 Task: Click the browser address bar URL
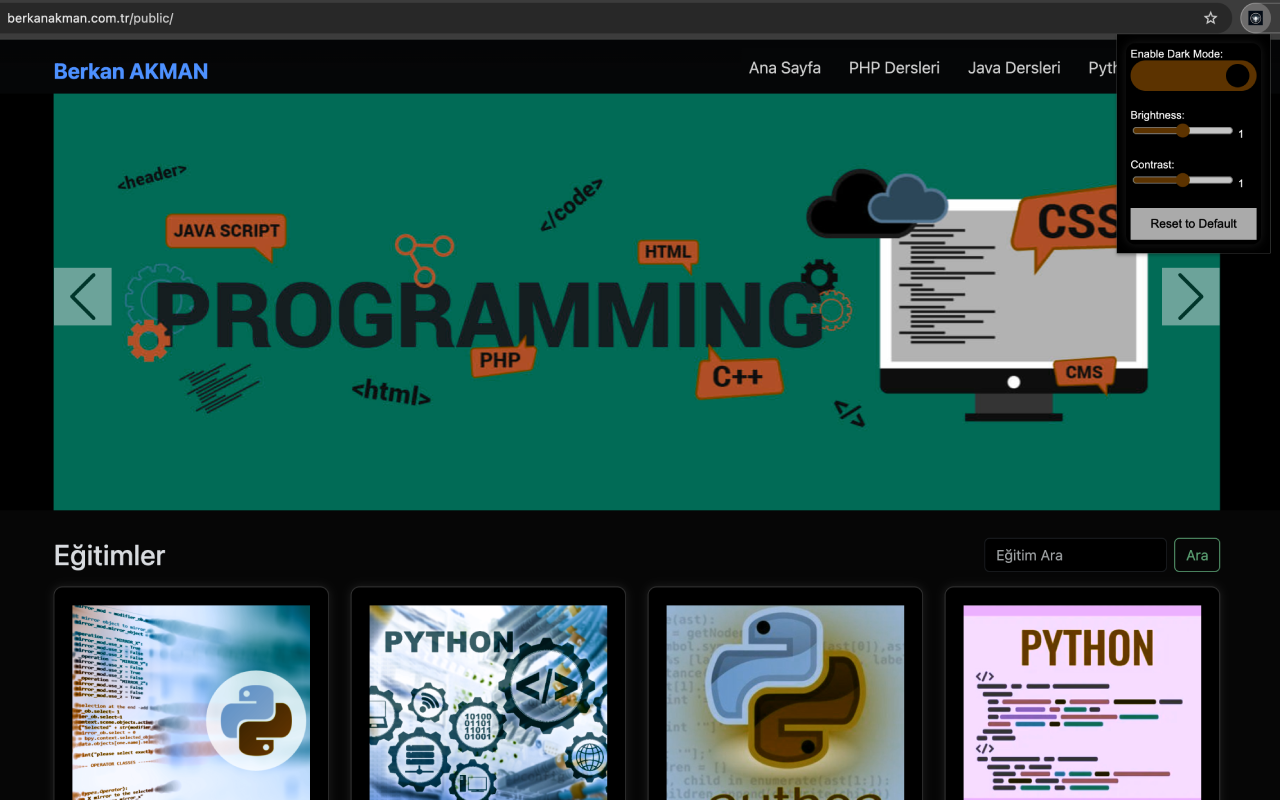90,18
